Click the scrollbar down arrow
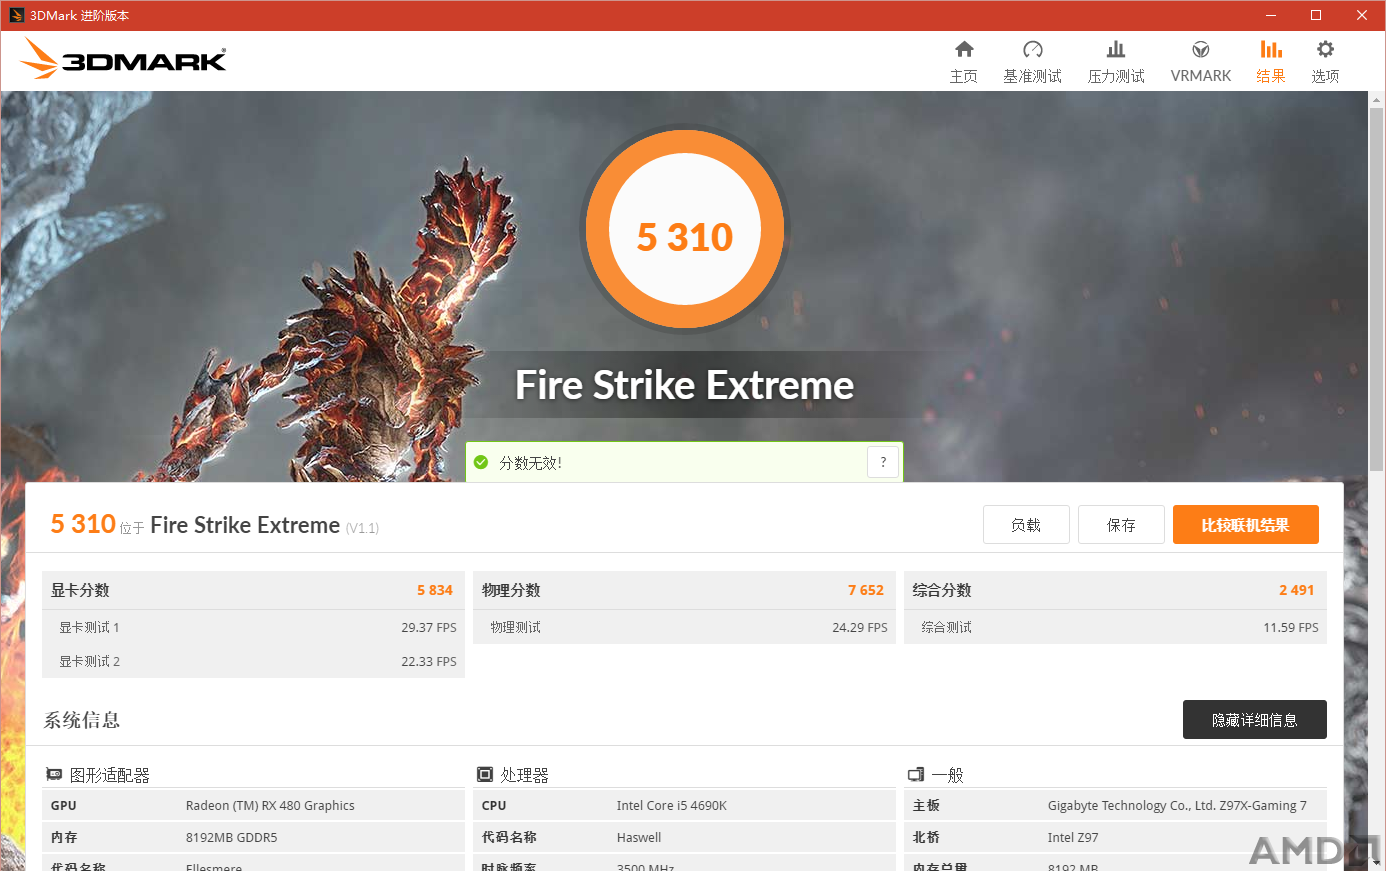This screenshot has width=1386, height=871. click(1377, 862)
